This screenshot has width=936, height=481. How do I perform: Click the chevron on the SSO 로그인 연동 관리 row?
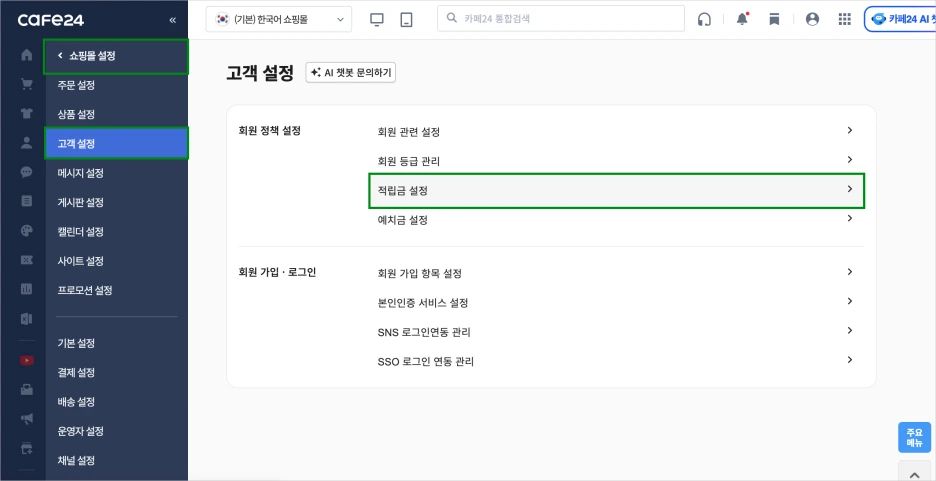(x=850, y=359)
